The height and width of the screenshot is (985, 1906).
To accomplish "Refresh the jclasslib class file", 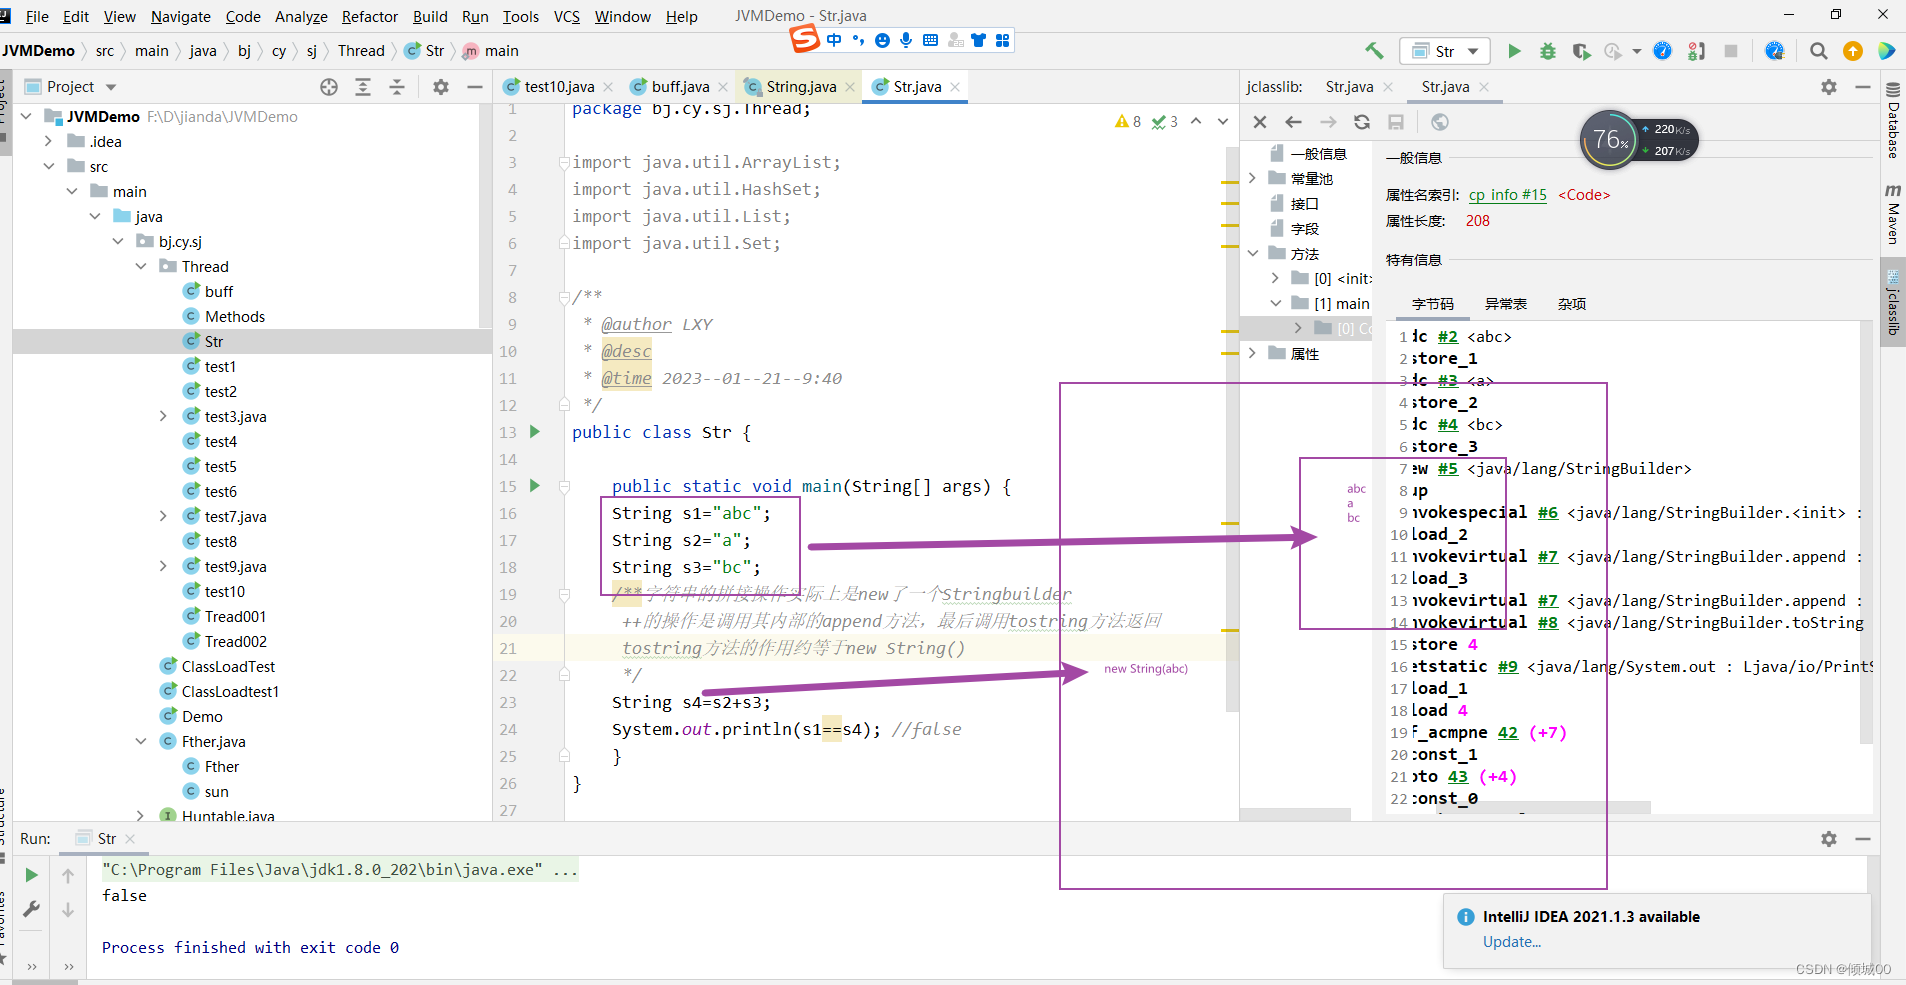I will [x=1362, y=122].
